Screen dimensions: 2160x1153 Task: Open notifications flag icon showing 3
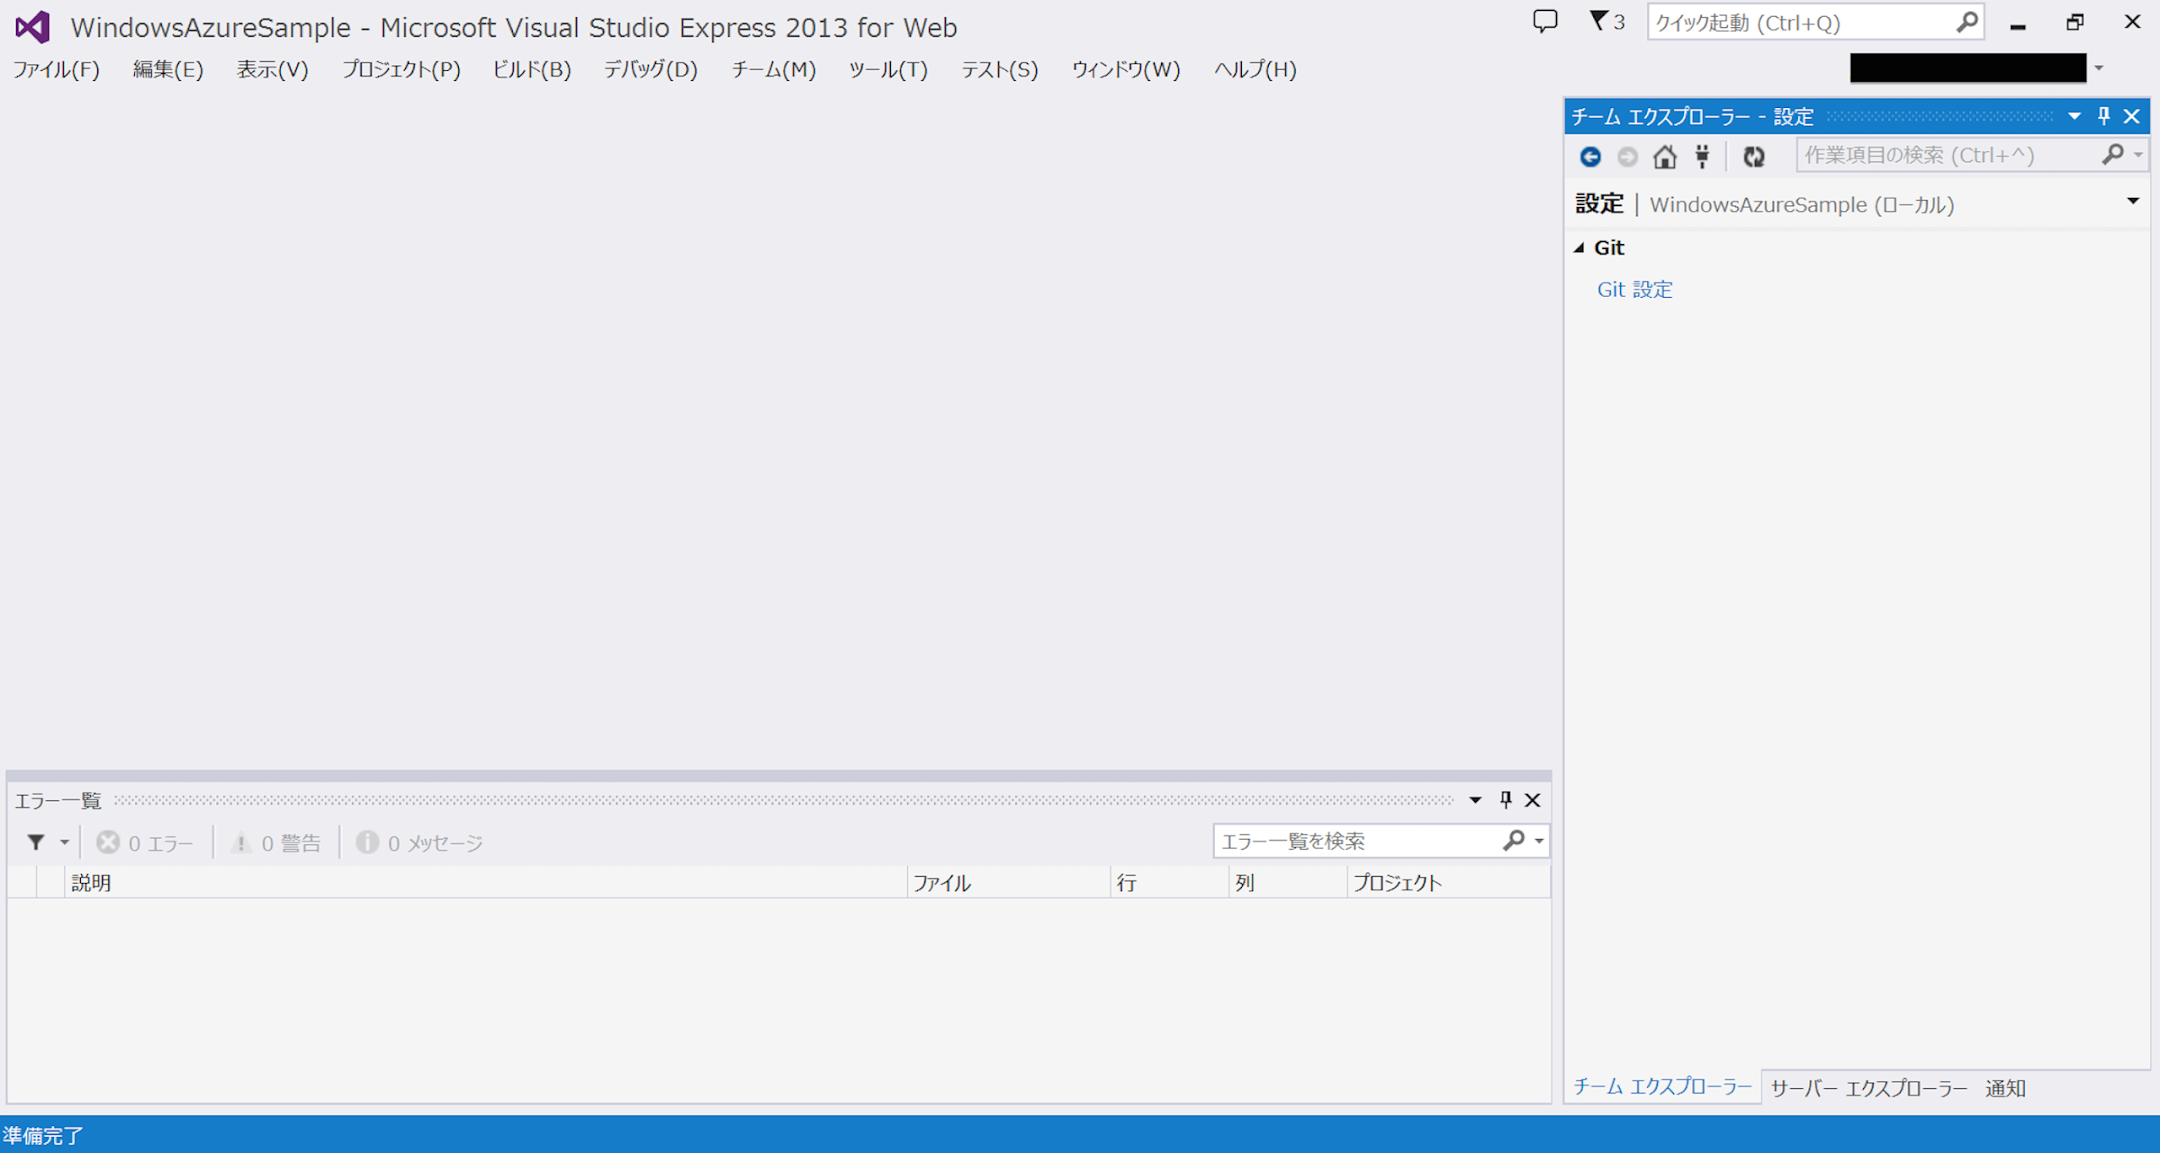(x=1606, y=21)
